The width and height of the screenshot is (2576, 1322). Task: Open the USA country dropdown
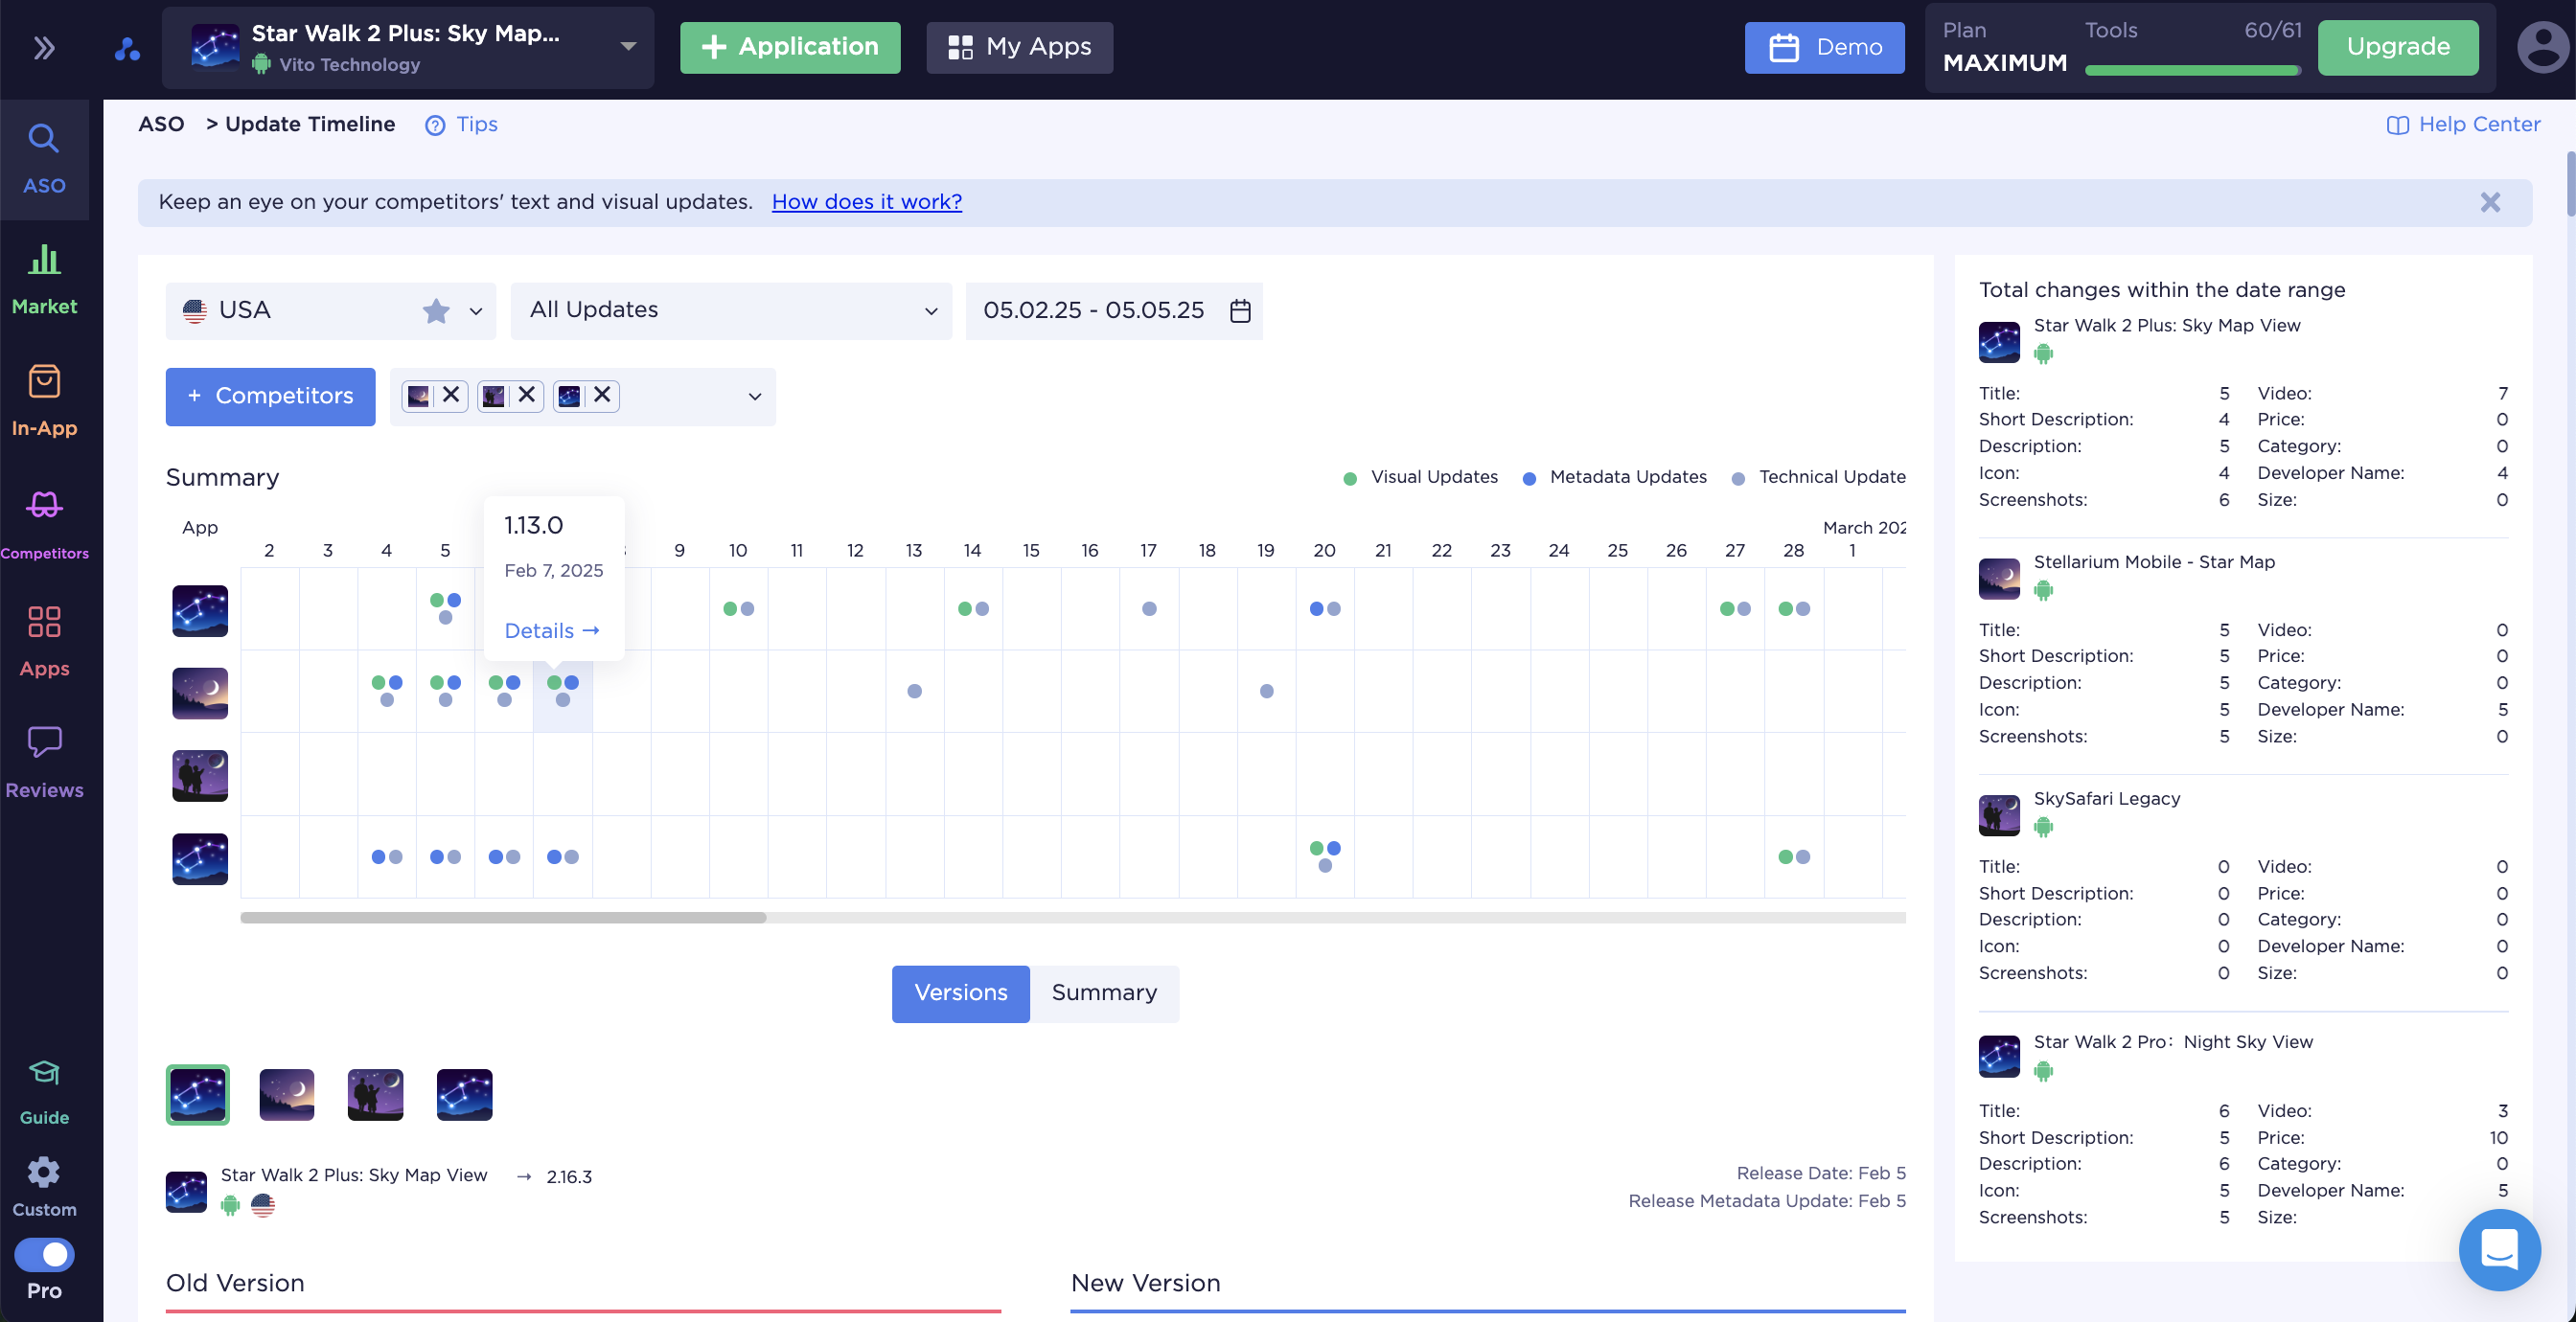330,311
